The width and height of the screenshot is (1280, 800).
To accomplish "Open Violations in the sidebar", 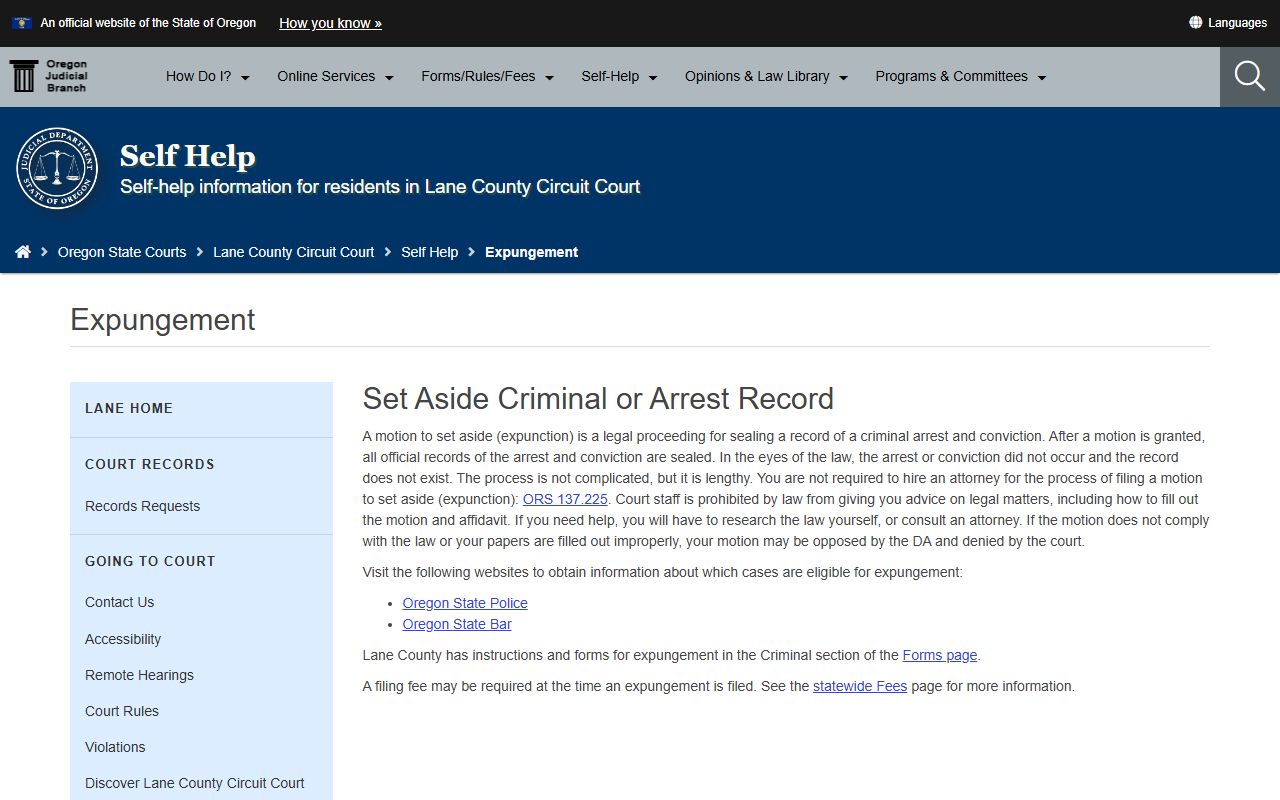I will coord(115,747).
